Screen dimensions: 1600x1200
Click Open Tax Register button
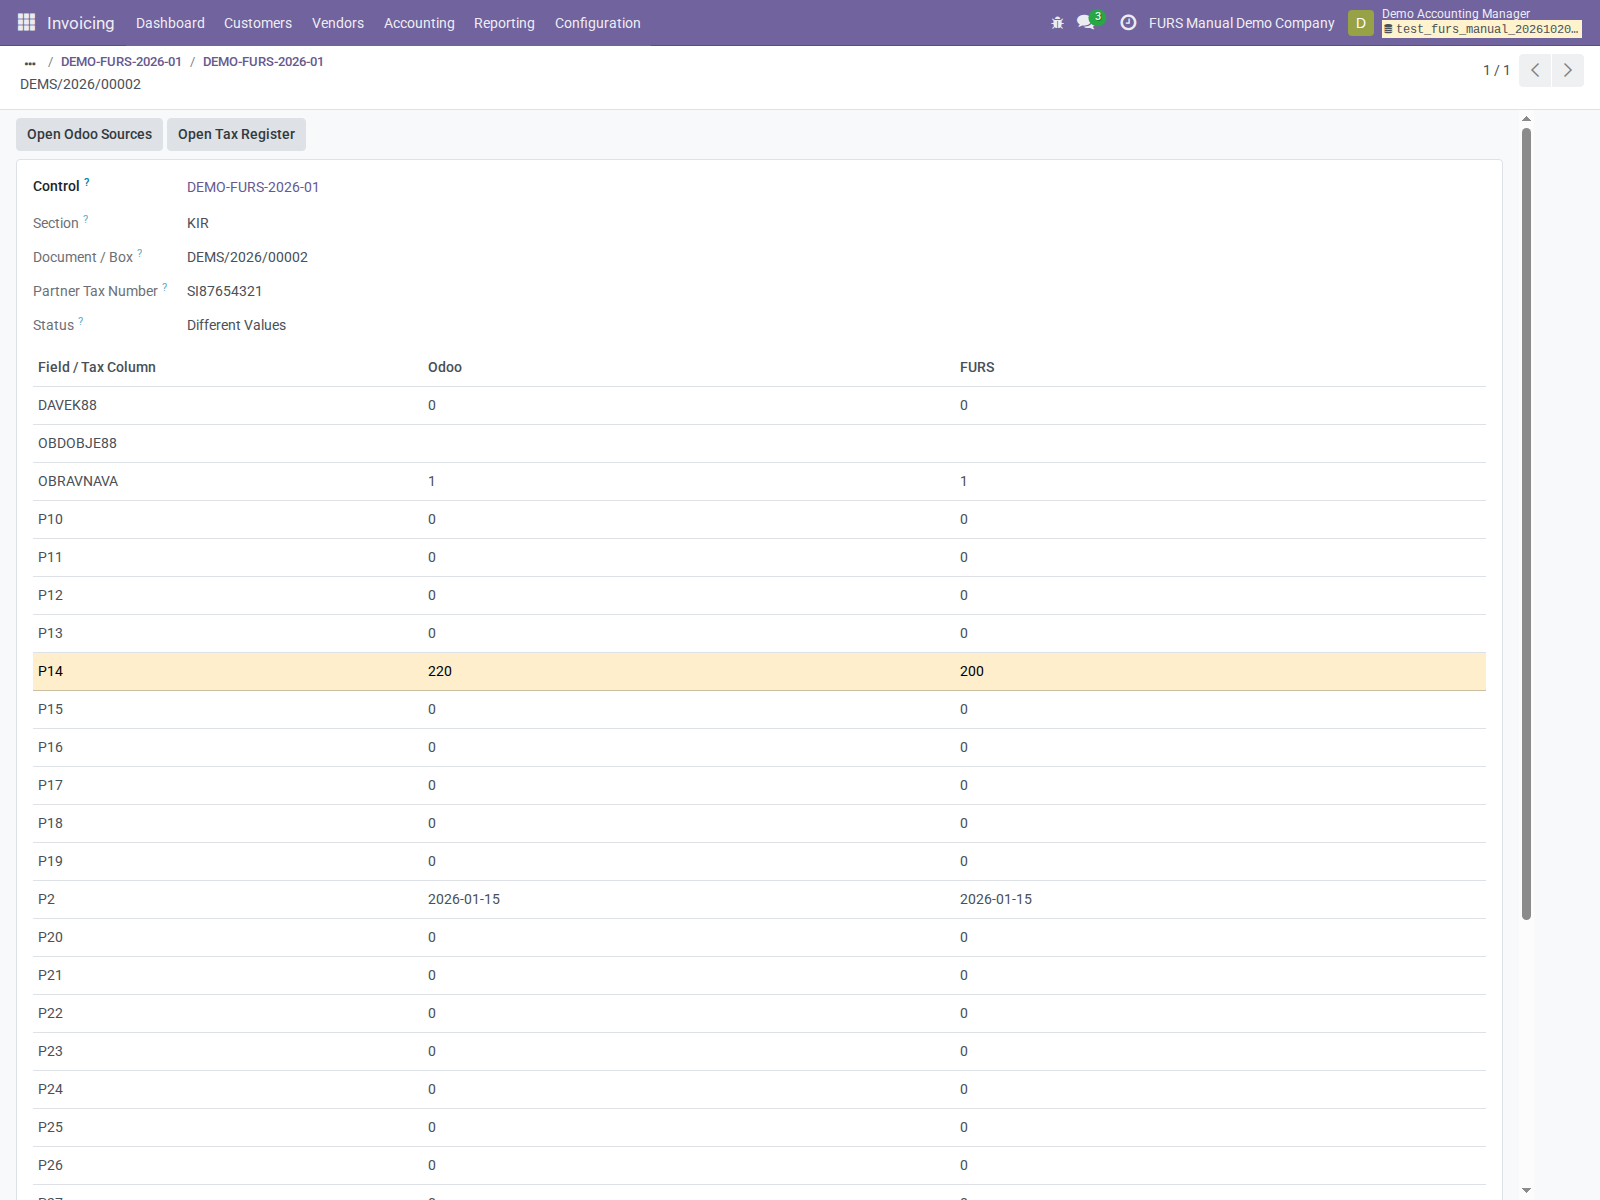tap(236, 134)
